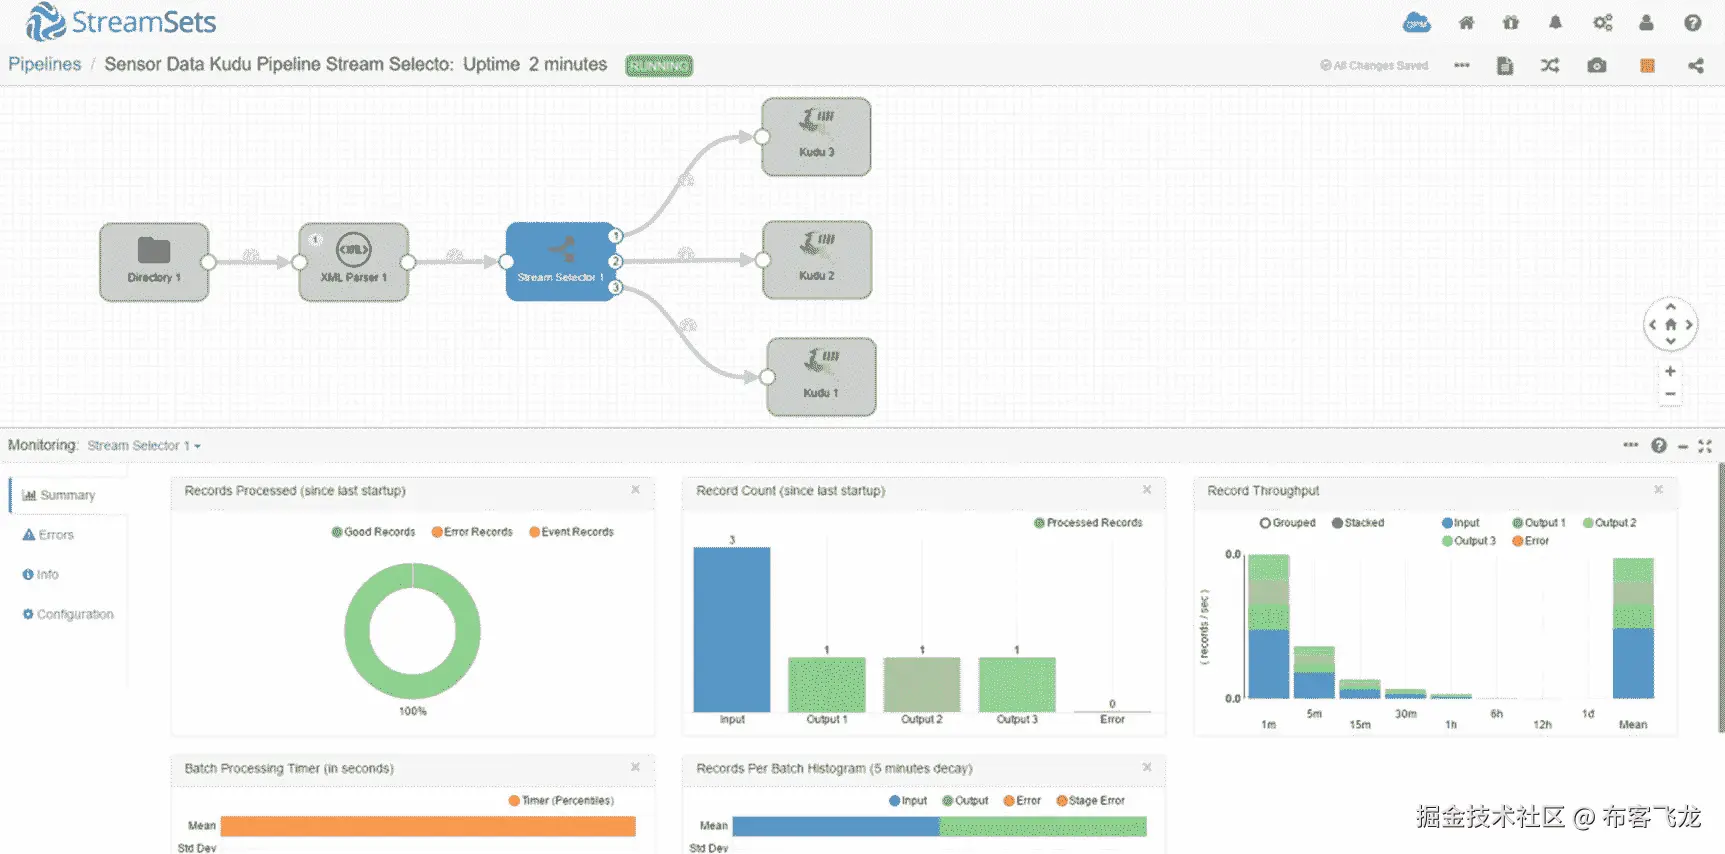Select the Grouped radio option

[1288, 523]
